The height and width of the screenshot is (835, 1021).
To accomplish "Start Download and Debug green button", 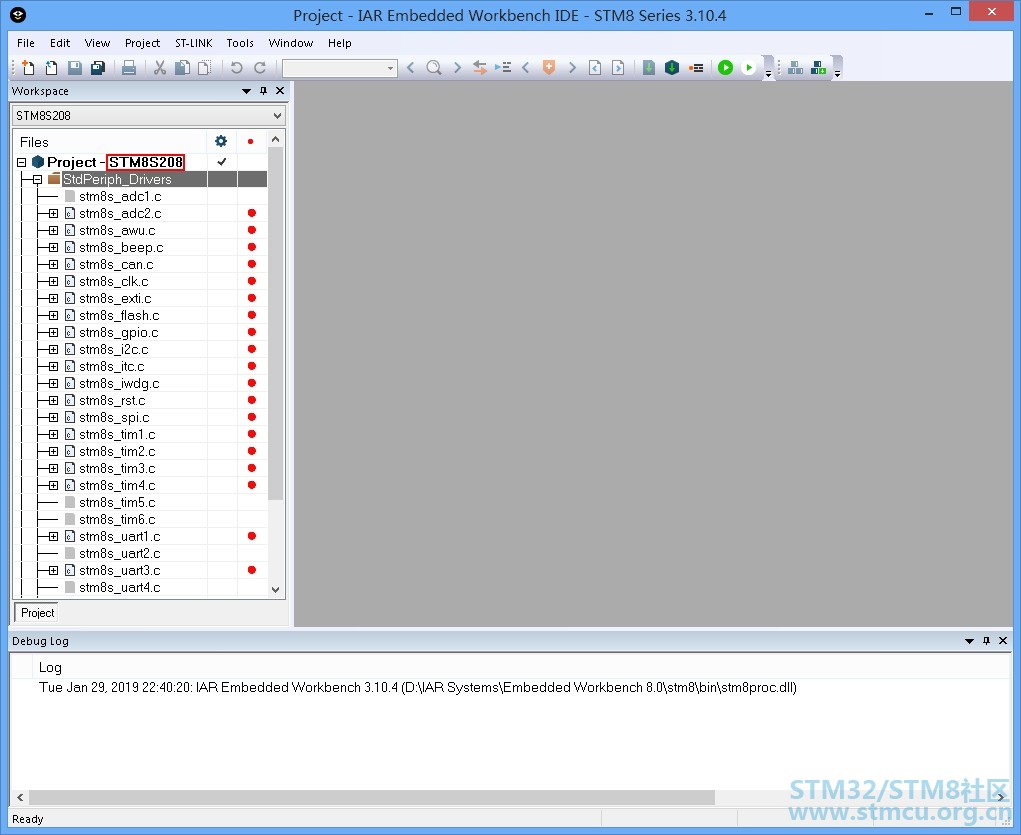I will pos(725,67).
